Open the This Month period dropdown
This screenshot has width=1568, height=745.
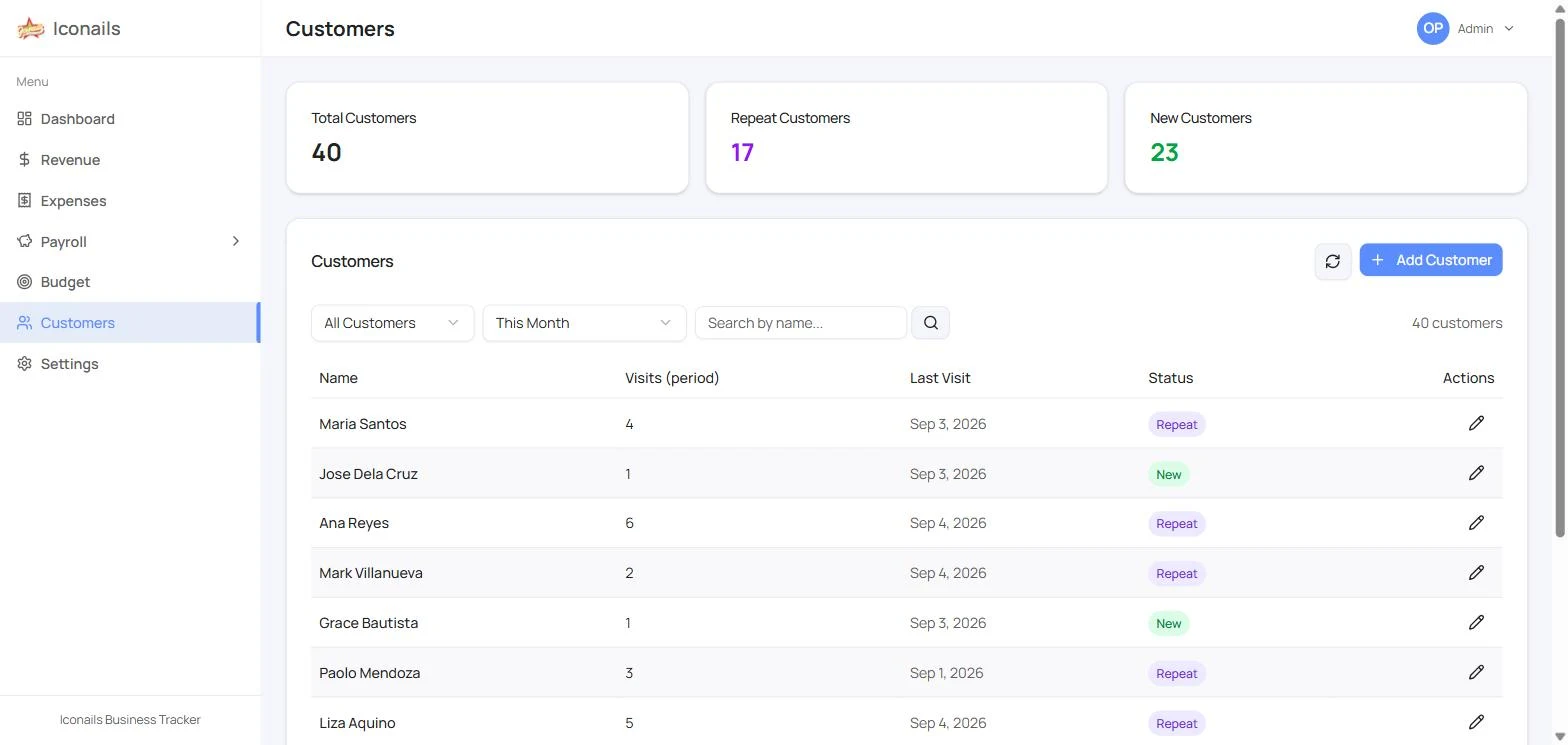click(x=584, y=323)
